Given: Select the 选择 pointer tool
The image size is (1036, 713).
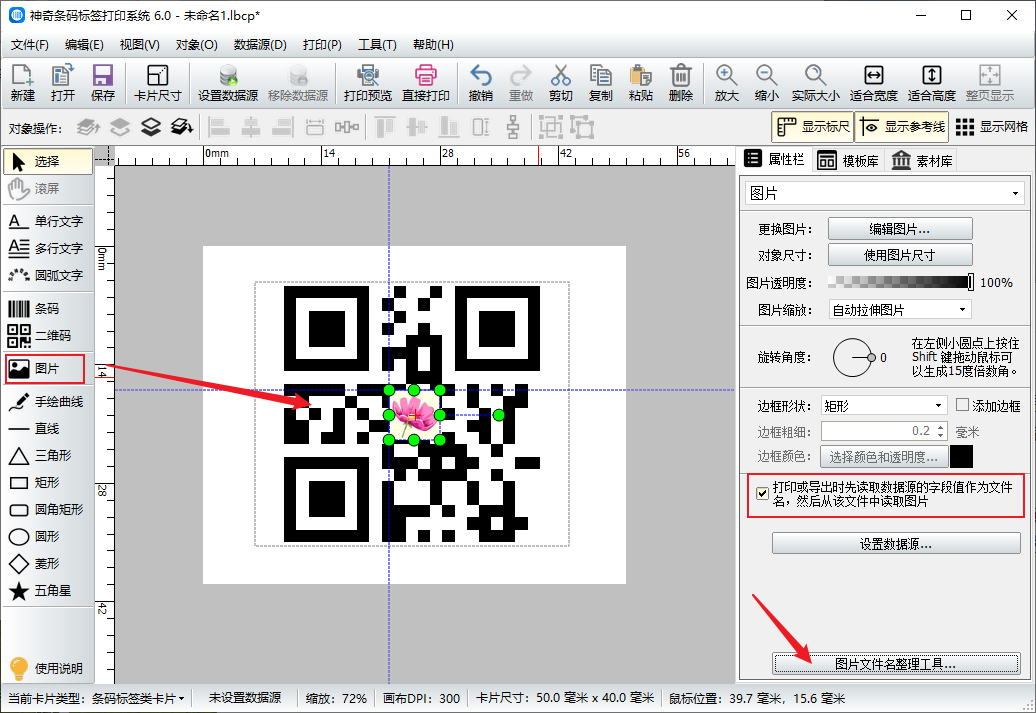Looking at the screenshot, I should pos(48,161).
